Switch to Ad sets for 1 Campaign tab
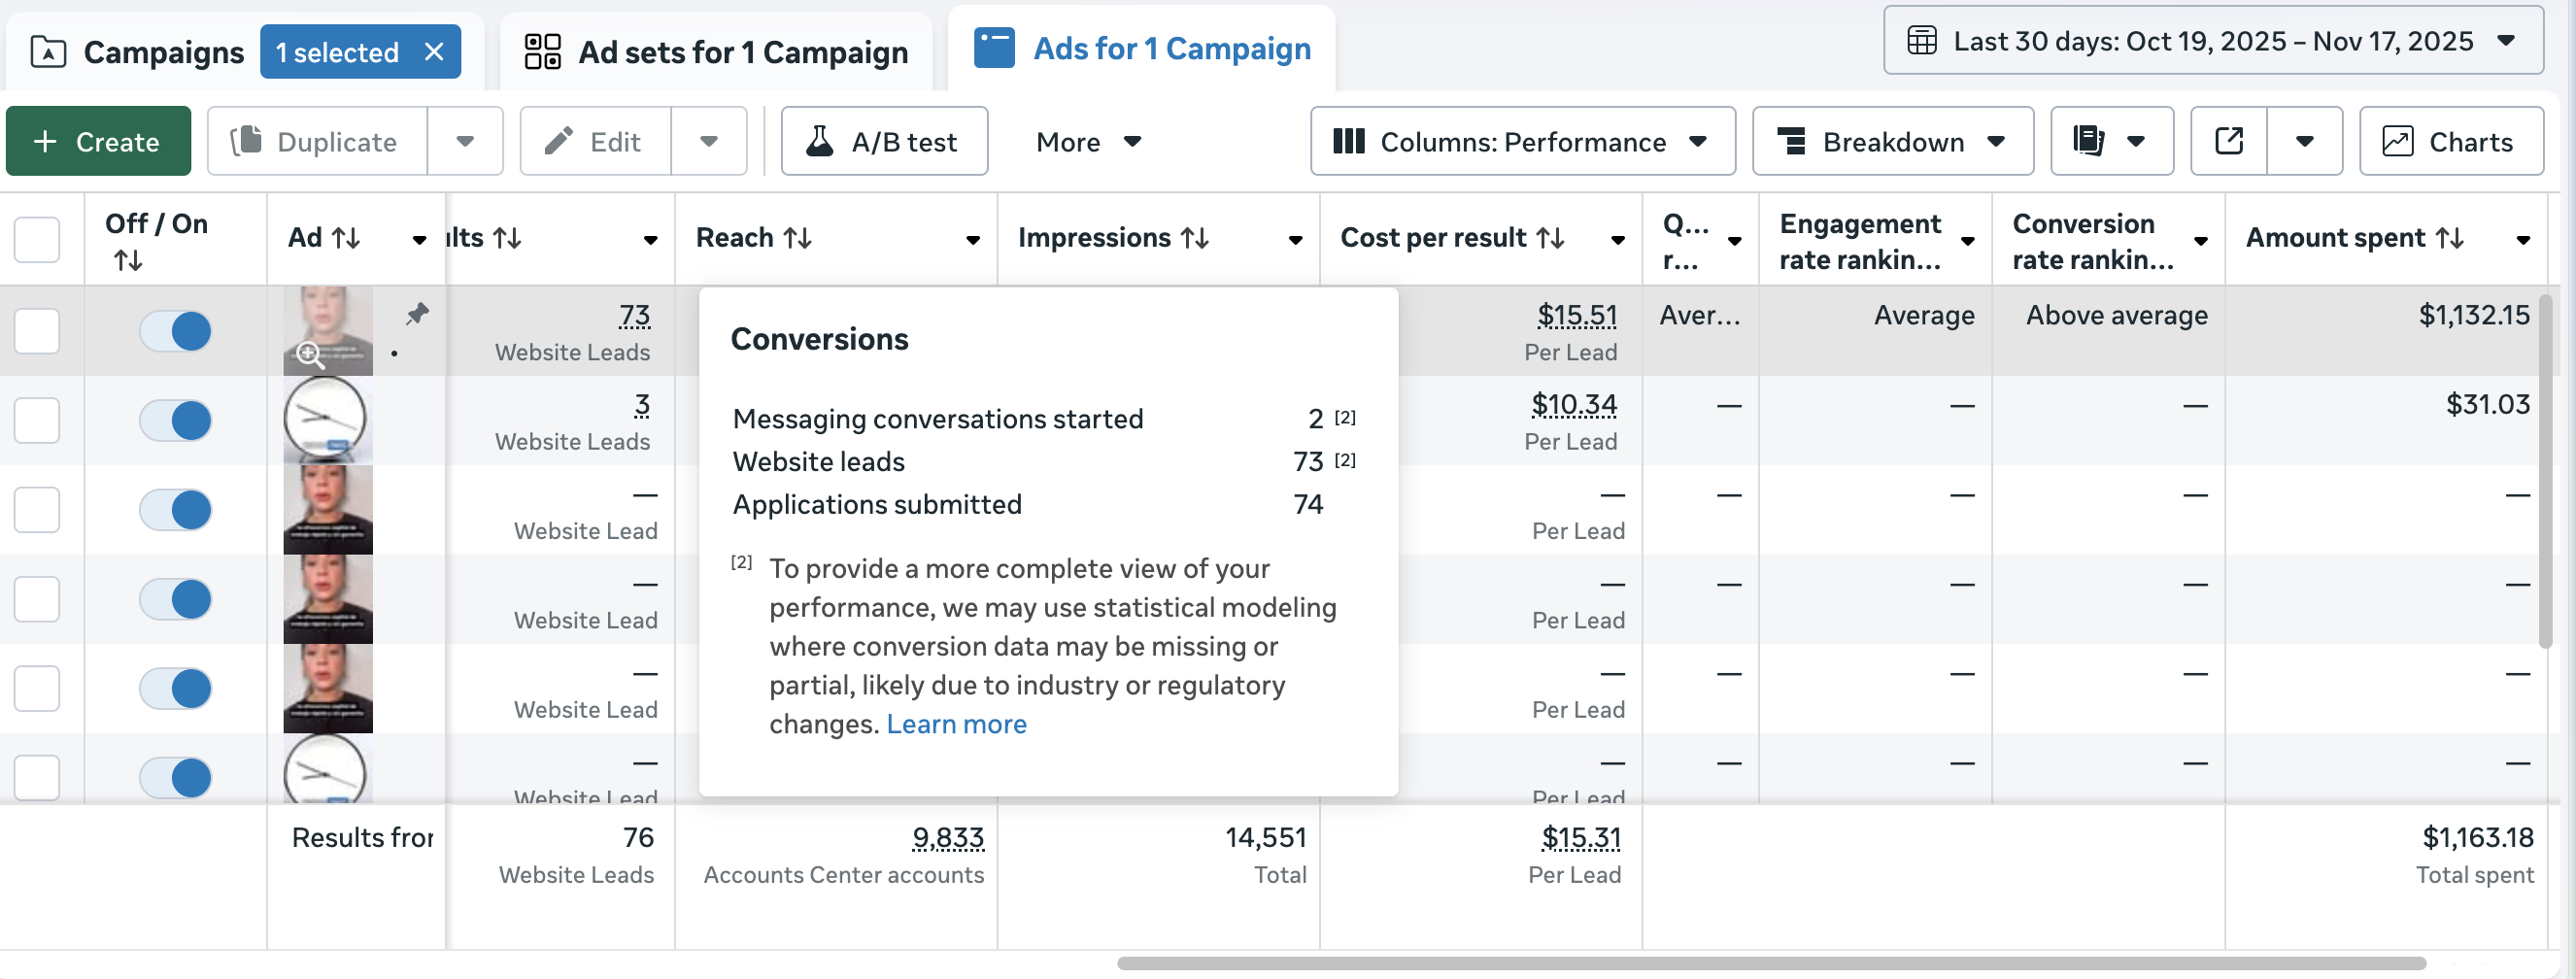 pos(716,52)
